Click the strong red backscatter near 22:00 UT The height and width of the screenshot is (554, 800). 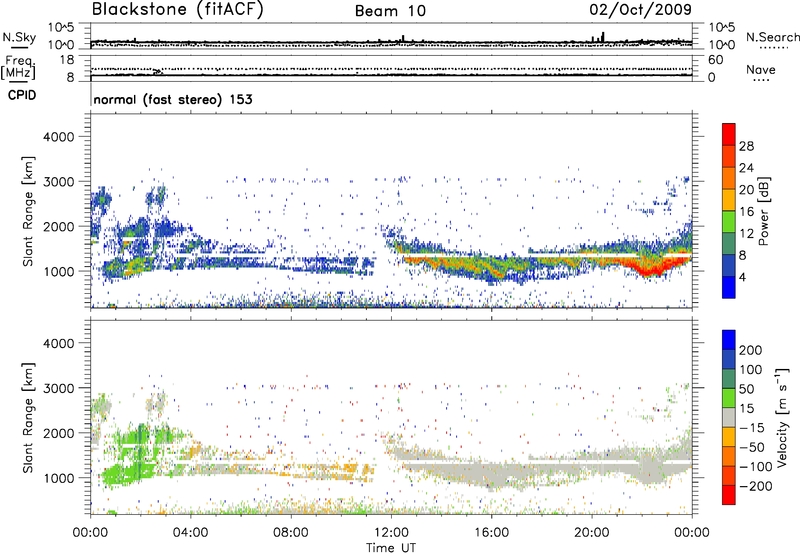coord(649,266)
